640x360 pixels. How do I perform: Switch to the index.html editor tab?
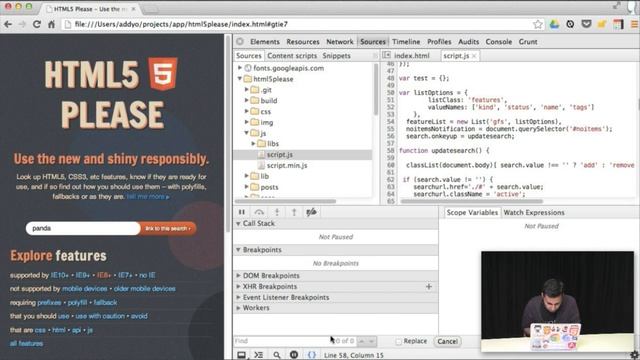(411, 56)
